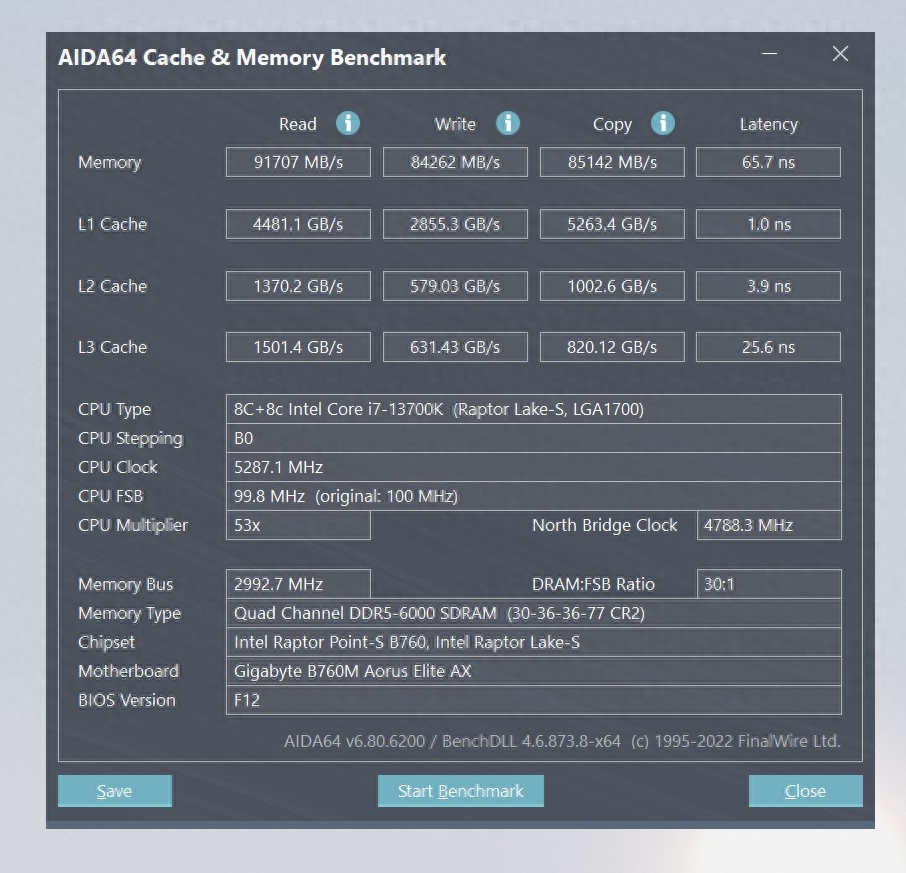Click the L1 Cache row label
The height and width of the screenshot is (873, 906).
(x=113, y=224)
